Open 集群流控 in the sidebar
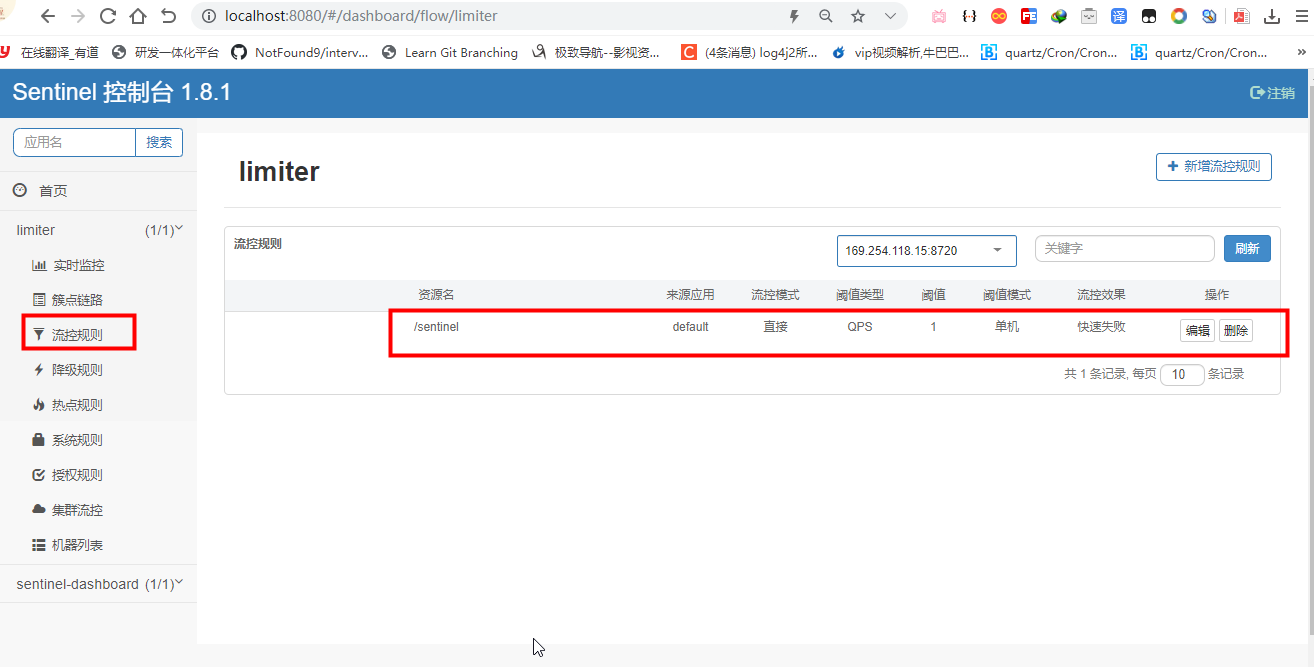Screen dimensions: 1314x667 [78, 510]
